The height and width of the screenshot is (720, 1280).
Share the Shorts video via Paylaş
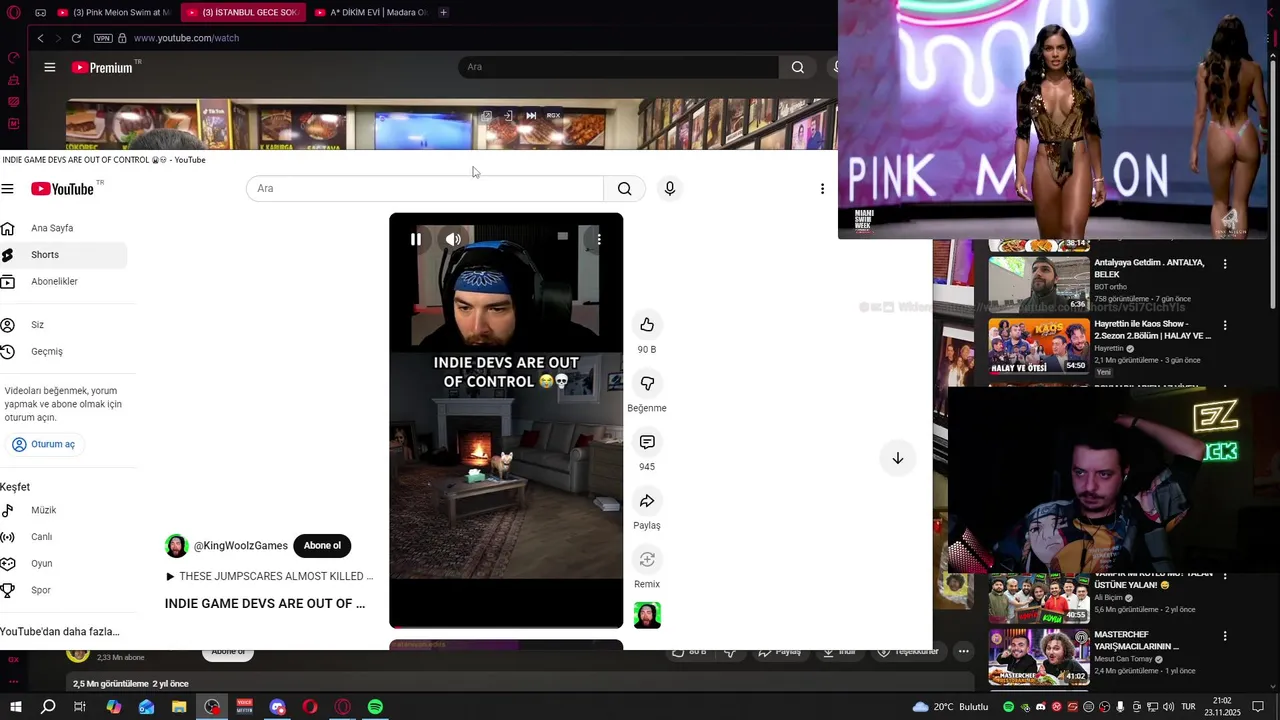pos(647,501)
